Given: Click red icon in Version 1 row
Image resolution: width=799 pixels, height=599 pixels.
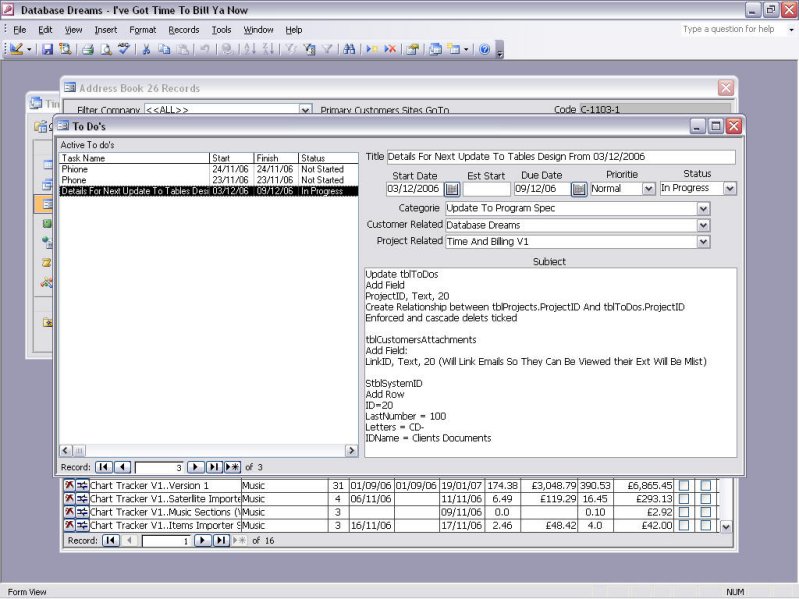Looking at the screenshot, I should click(x=69, y=485).
